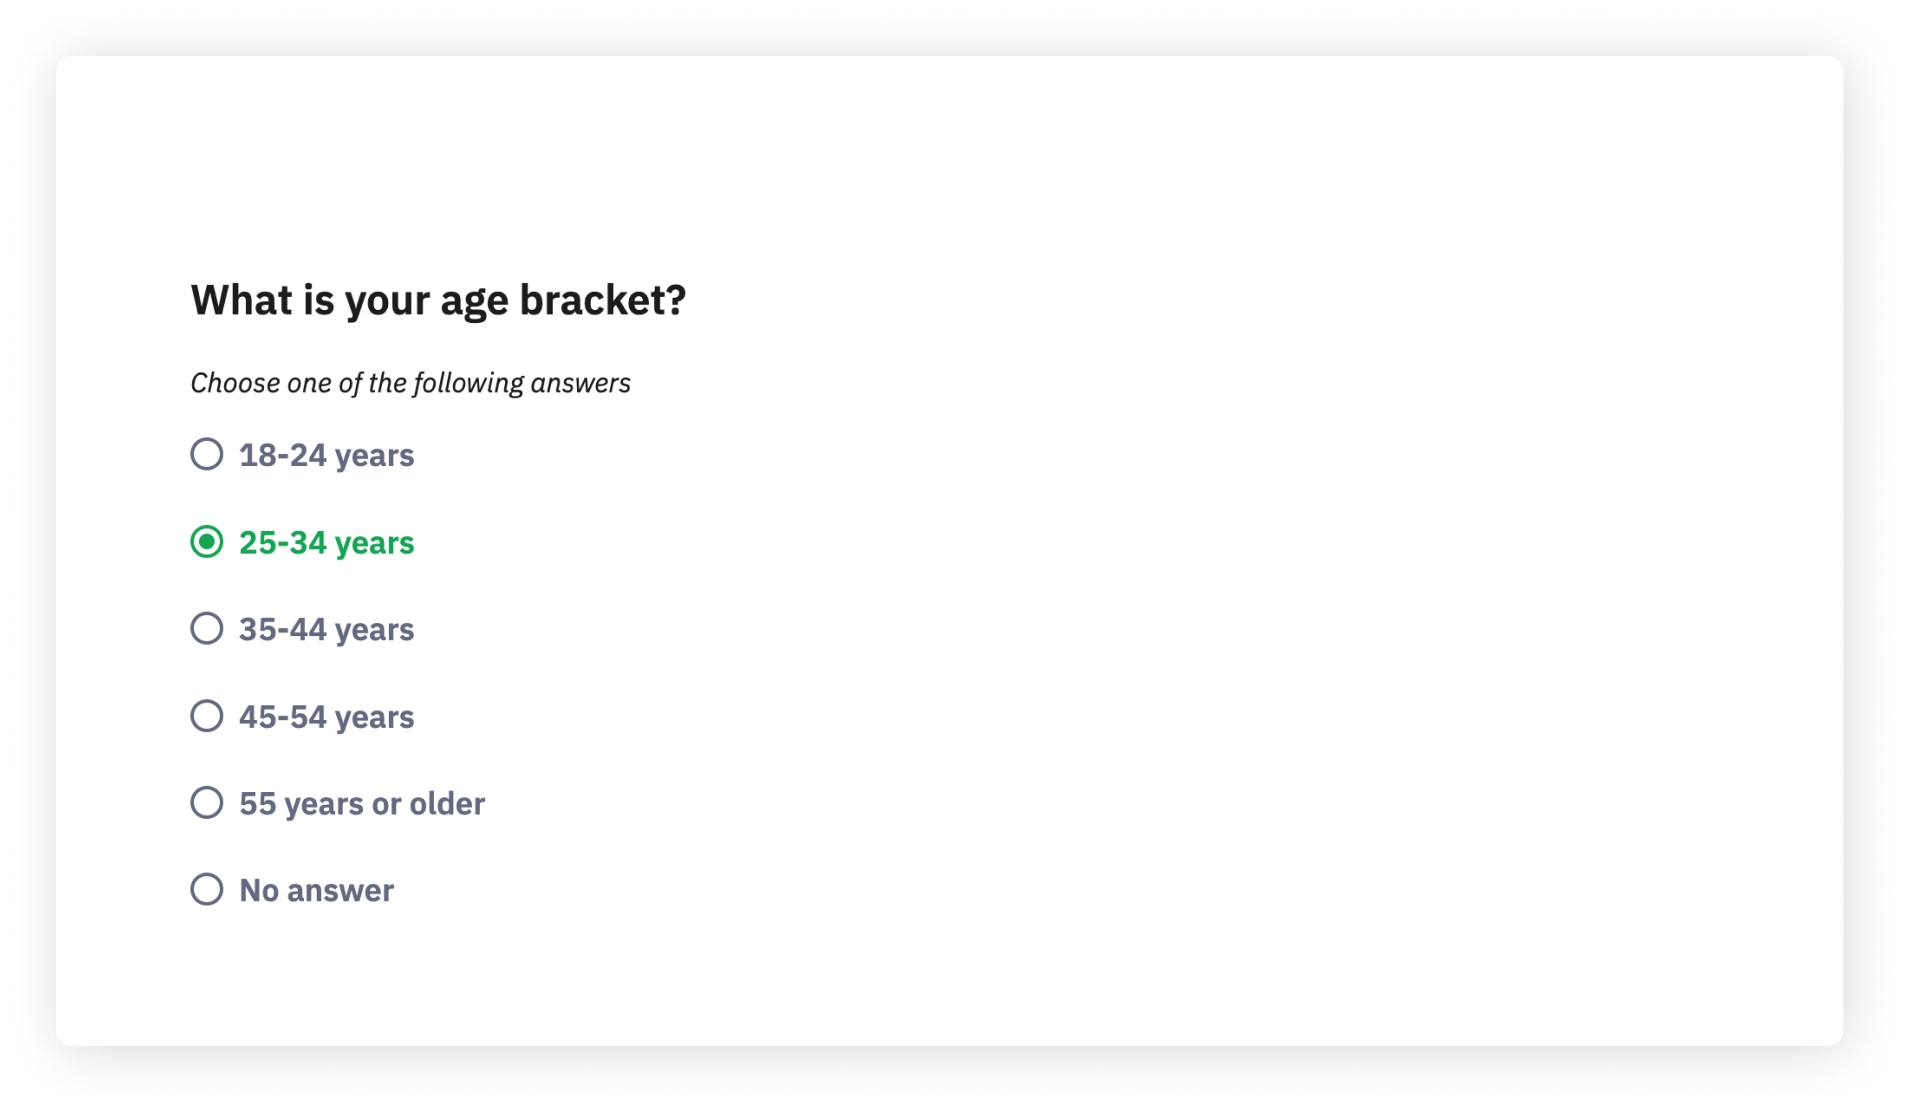Select the age bracket containing age 50
This screenshot has width=1908, height=1110.
pos(207,716)
